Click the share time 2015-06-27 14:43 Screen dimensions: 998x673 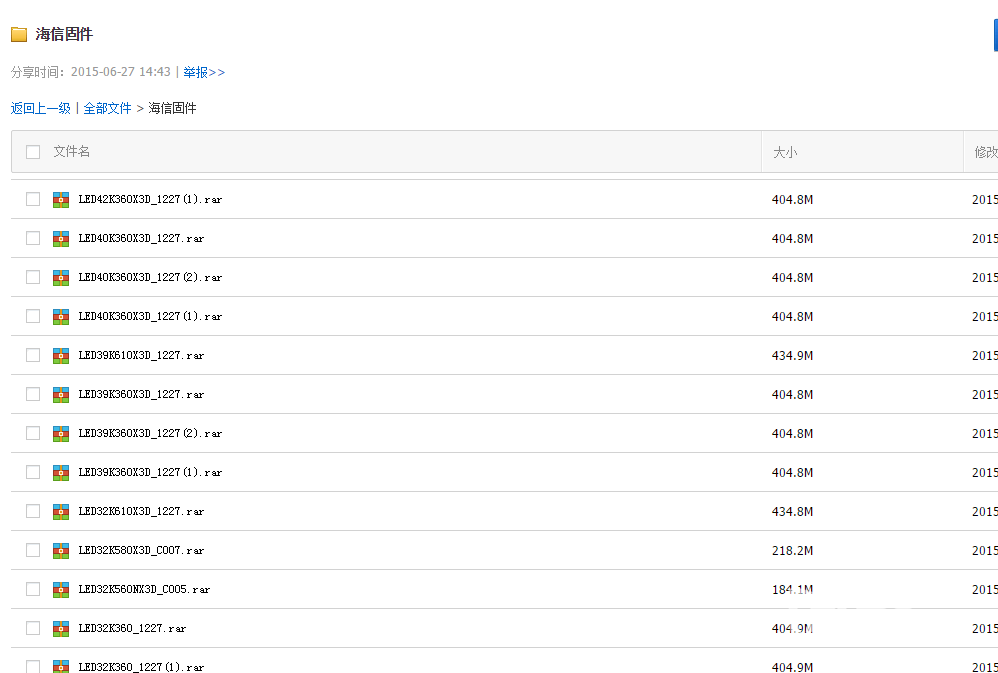click(121, 72)
